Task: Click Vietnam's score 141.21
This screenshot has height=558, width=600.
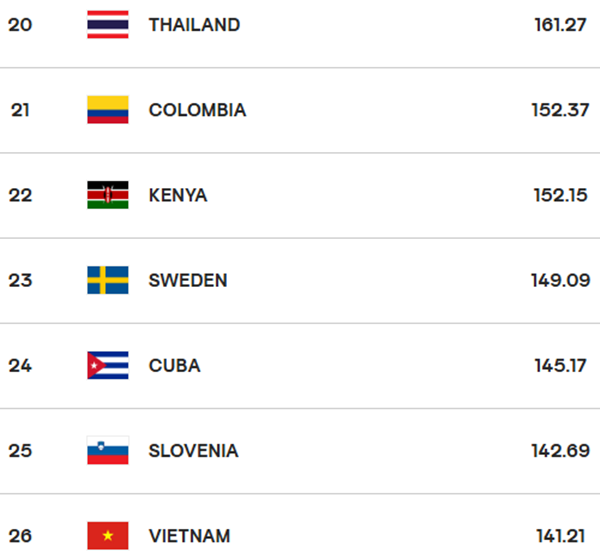Action: (561, 536)
